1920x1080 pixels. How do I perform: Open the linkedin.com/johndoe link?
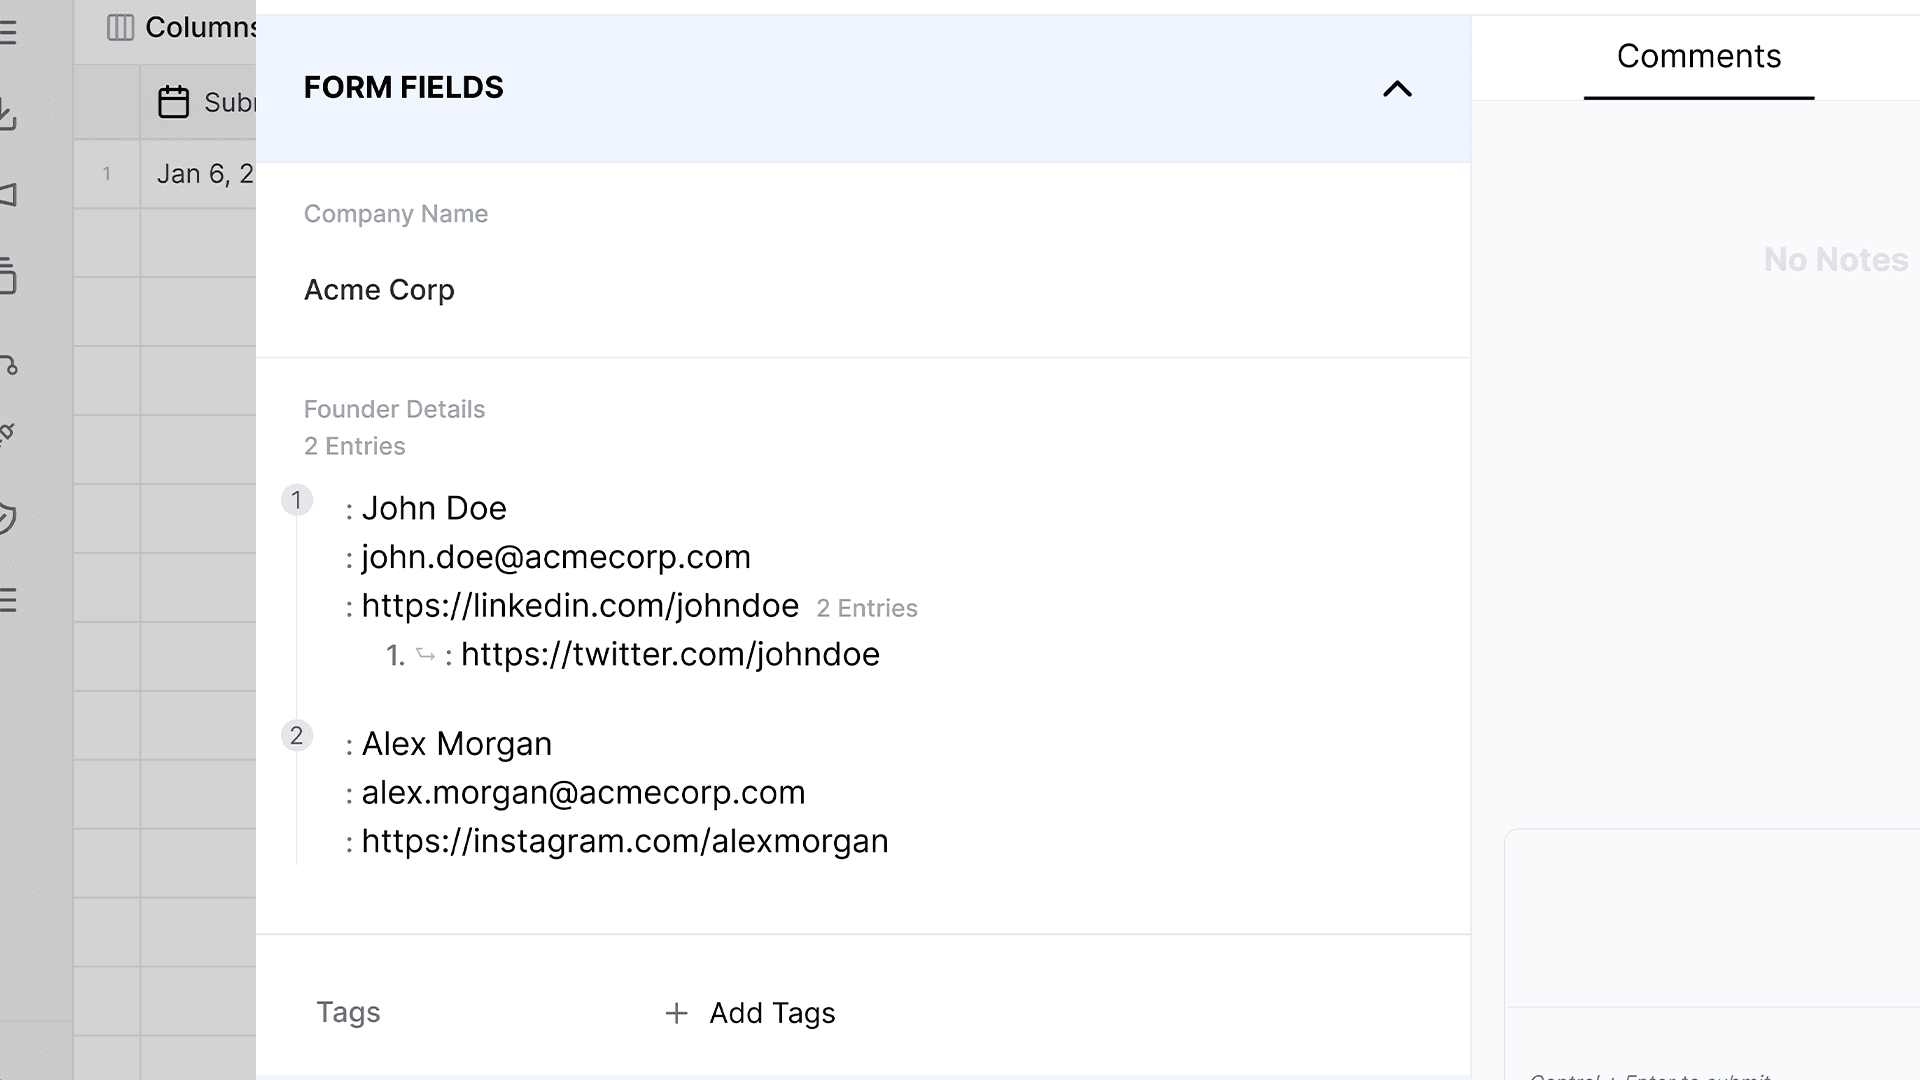[x=580, y=605]
